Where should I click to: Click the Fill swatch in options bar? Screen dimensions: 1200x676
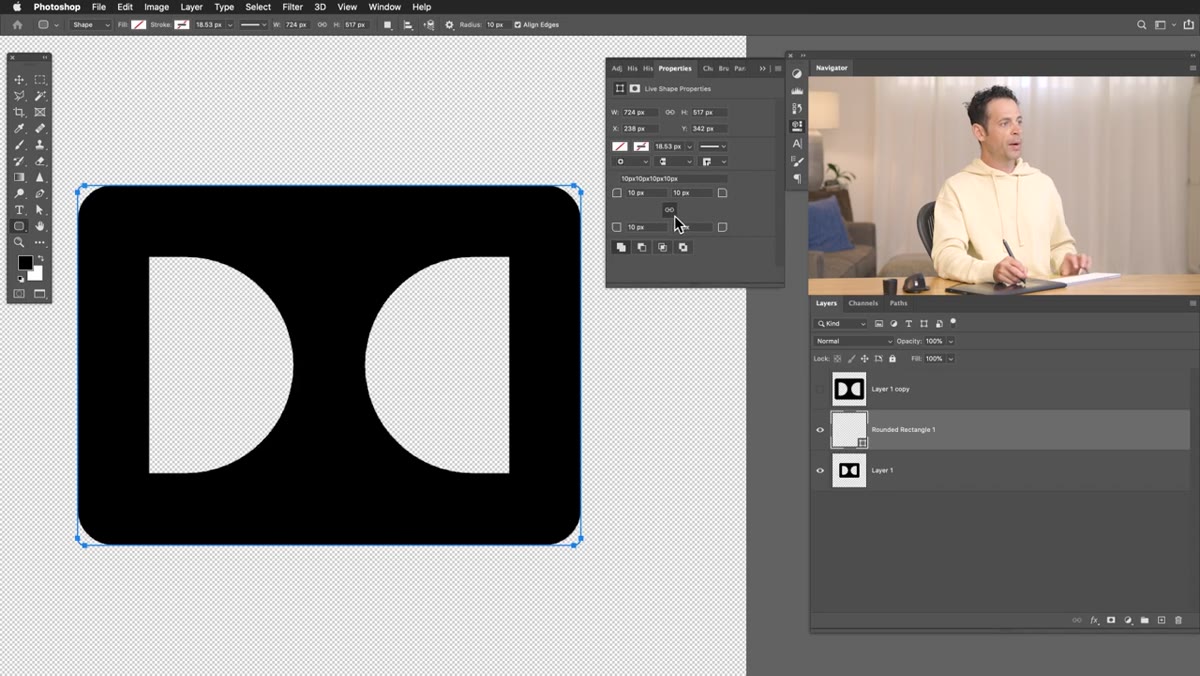pos(138,24)
